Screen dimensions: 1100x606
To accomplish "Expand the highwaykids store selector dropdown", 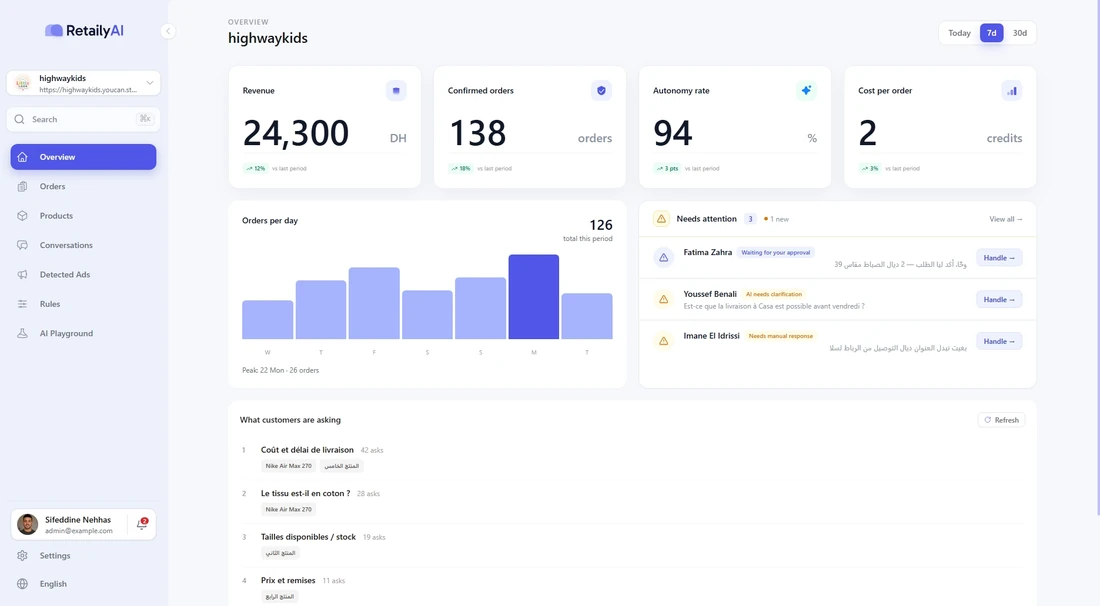I will pyautogui.click(x=149, y=83).
